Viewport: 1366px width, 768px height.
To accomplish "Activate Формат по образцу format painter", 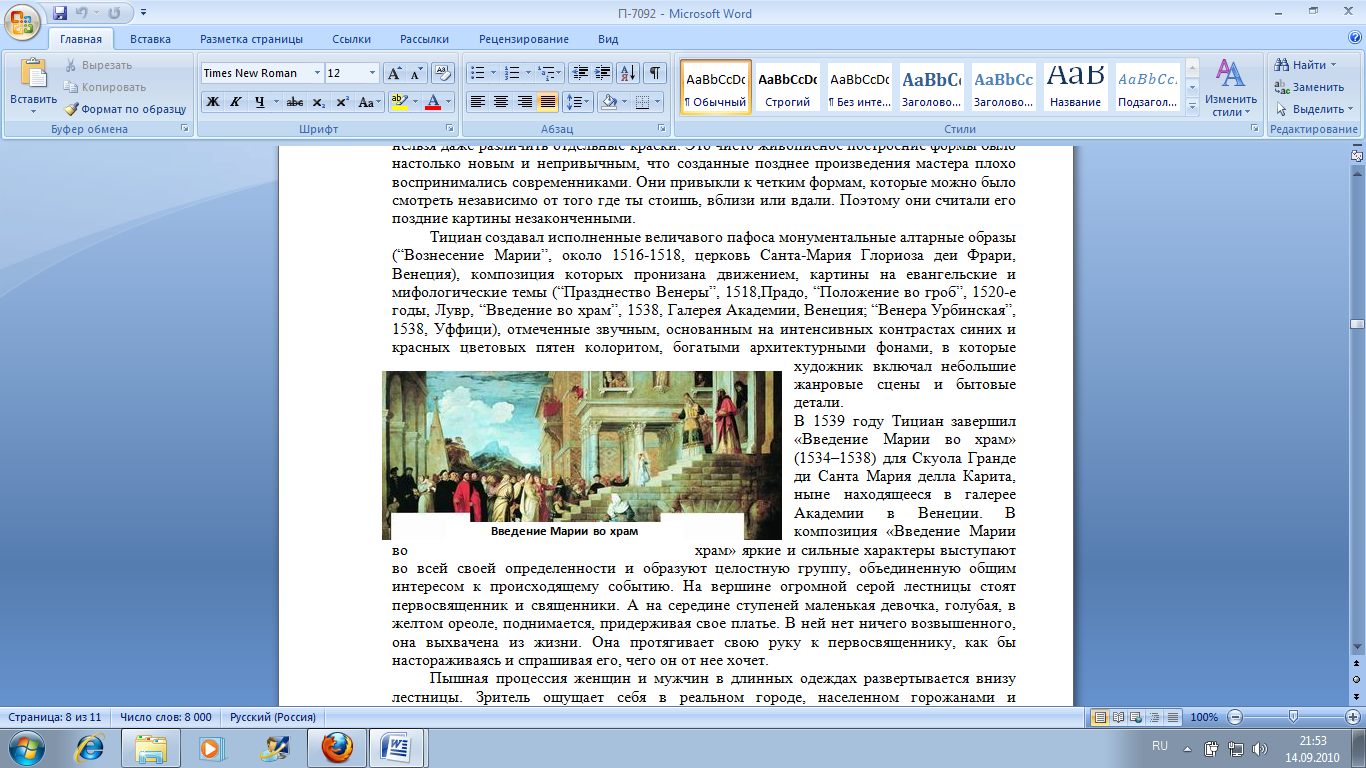I will 125,109.
